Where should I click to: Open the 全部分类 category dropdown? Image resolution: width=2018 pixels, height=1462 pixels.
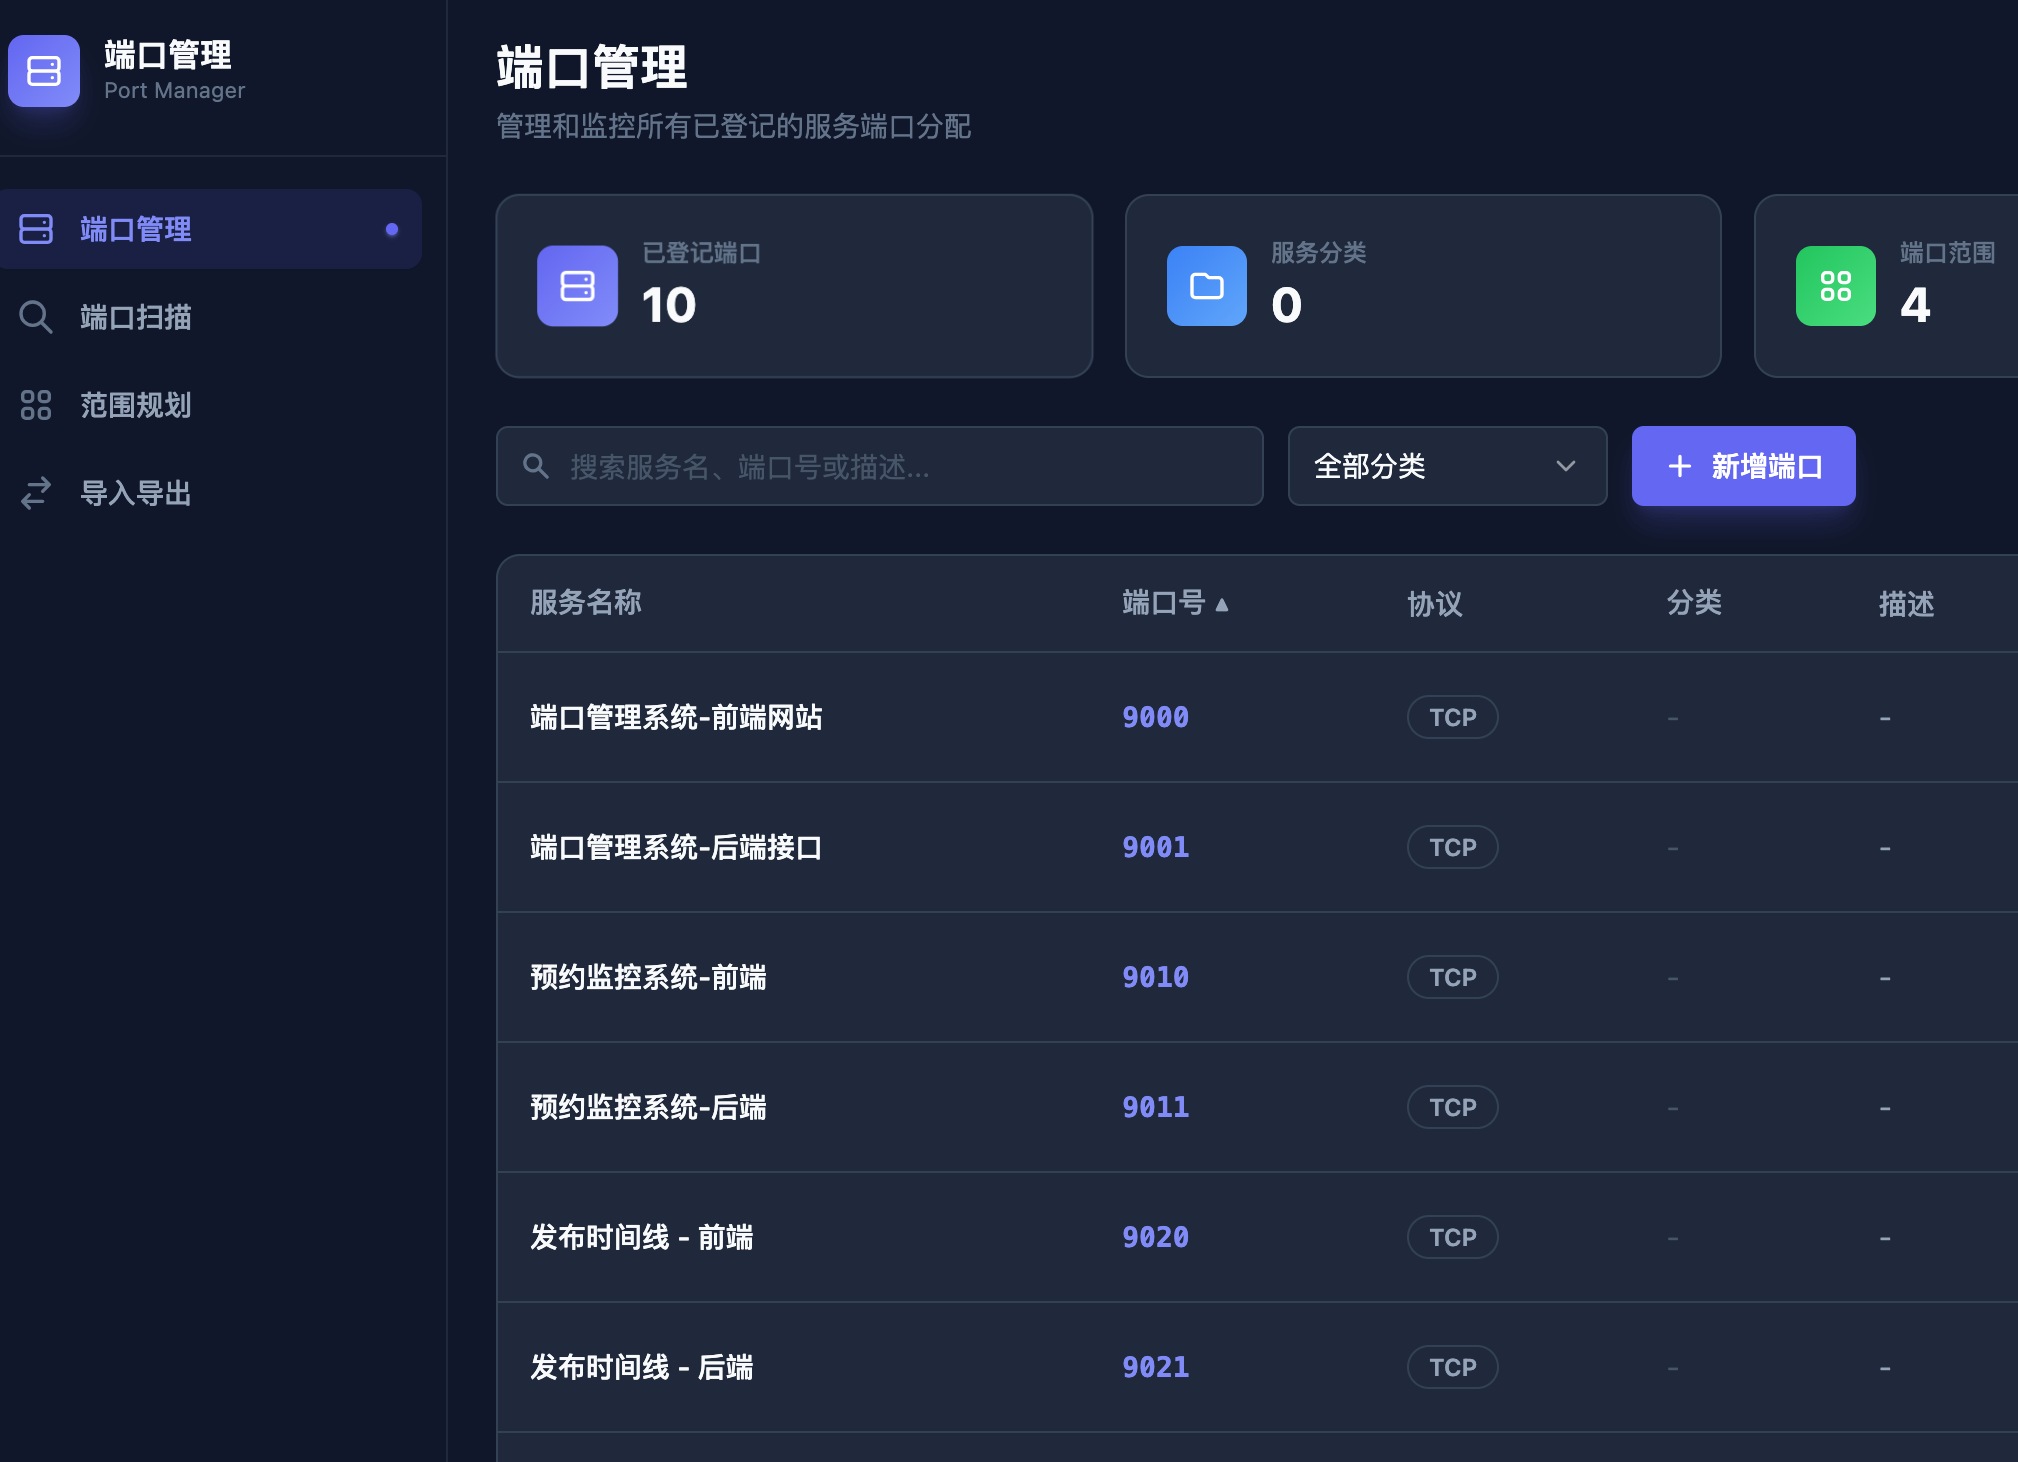1446,466
